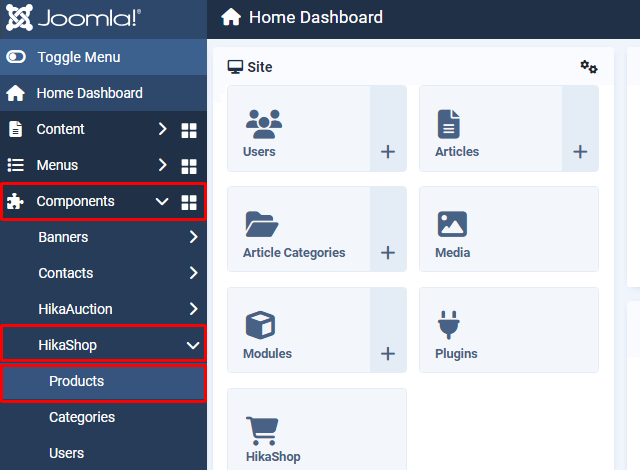The width and height of the screenshot is (640, 470).
Task: Open the Site module settings gears icon
Action: coord(589,67)
